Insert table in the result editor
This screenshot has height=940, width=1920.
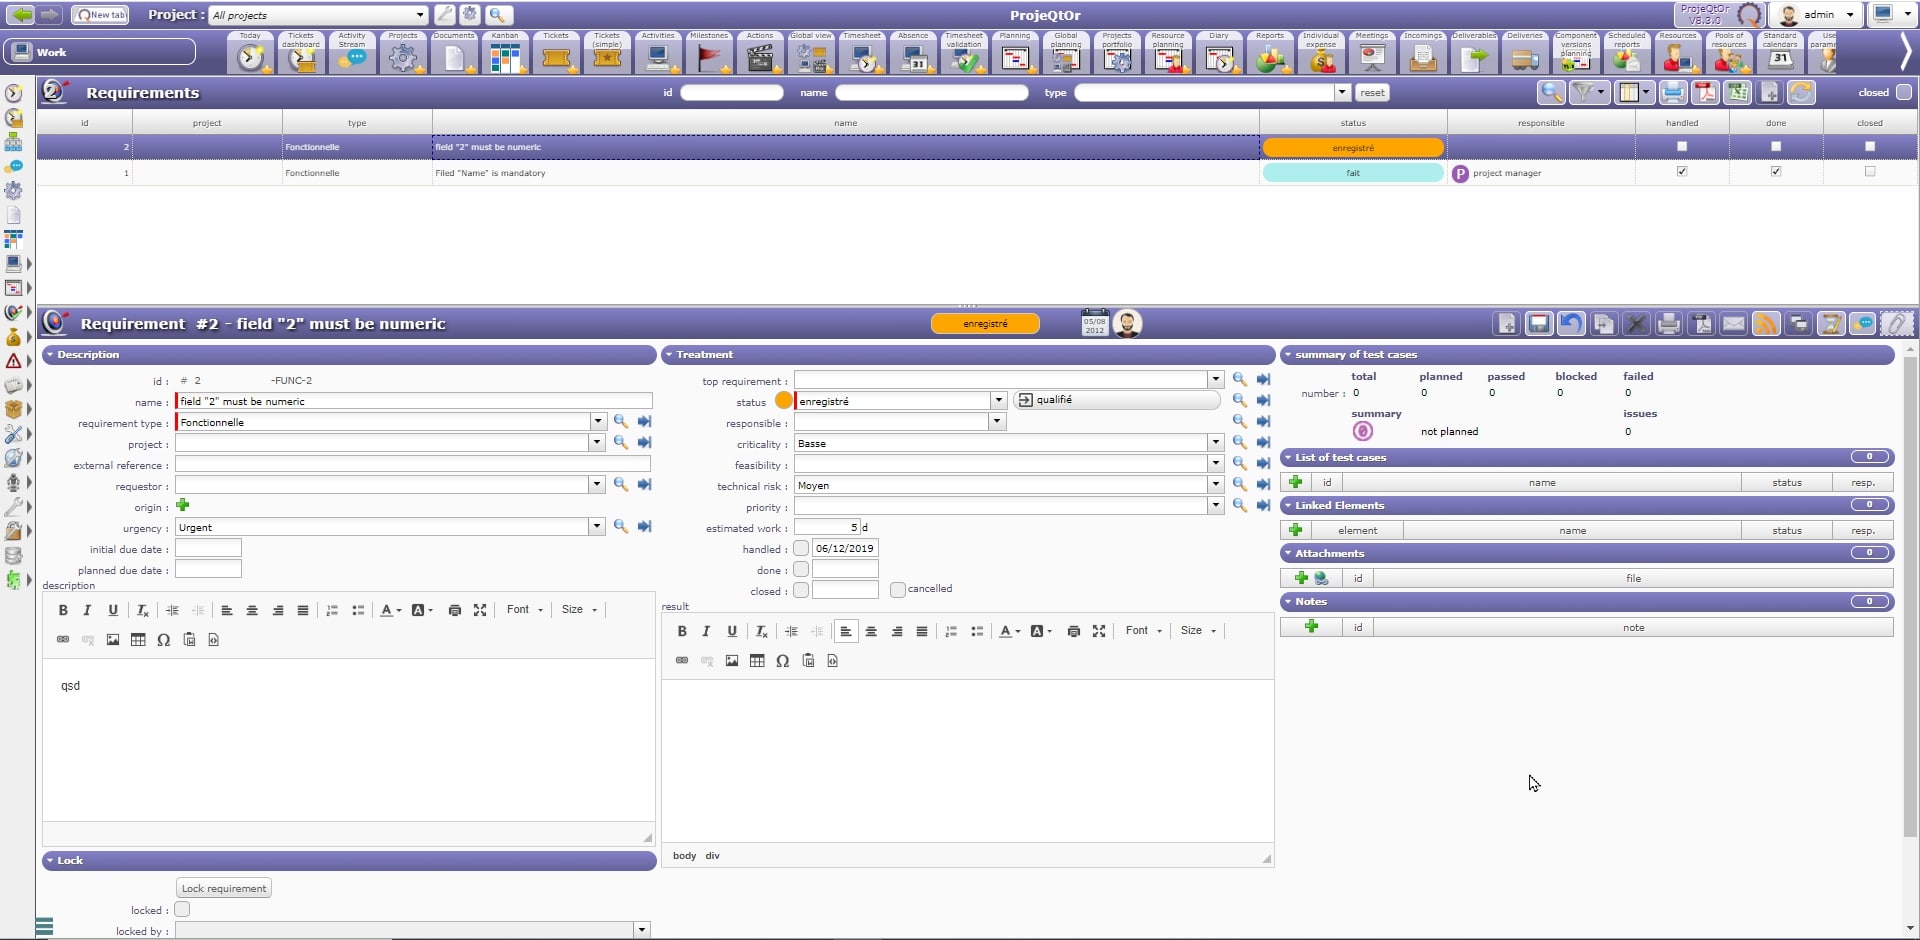click(x=757, y=661)
